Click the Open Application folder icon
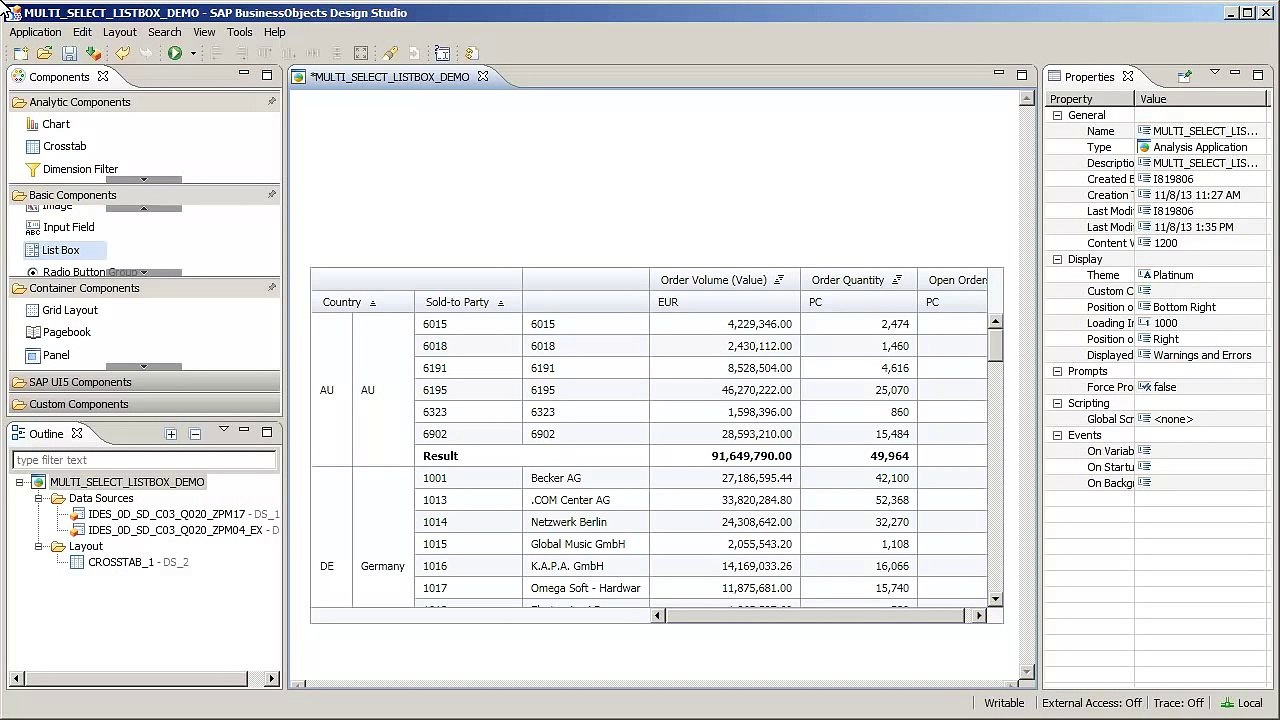The width and height of the screenshot is (1280, 720). tap(44, 53)
